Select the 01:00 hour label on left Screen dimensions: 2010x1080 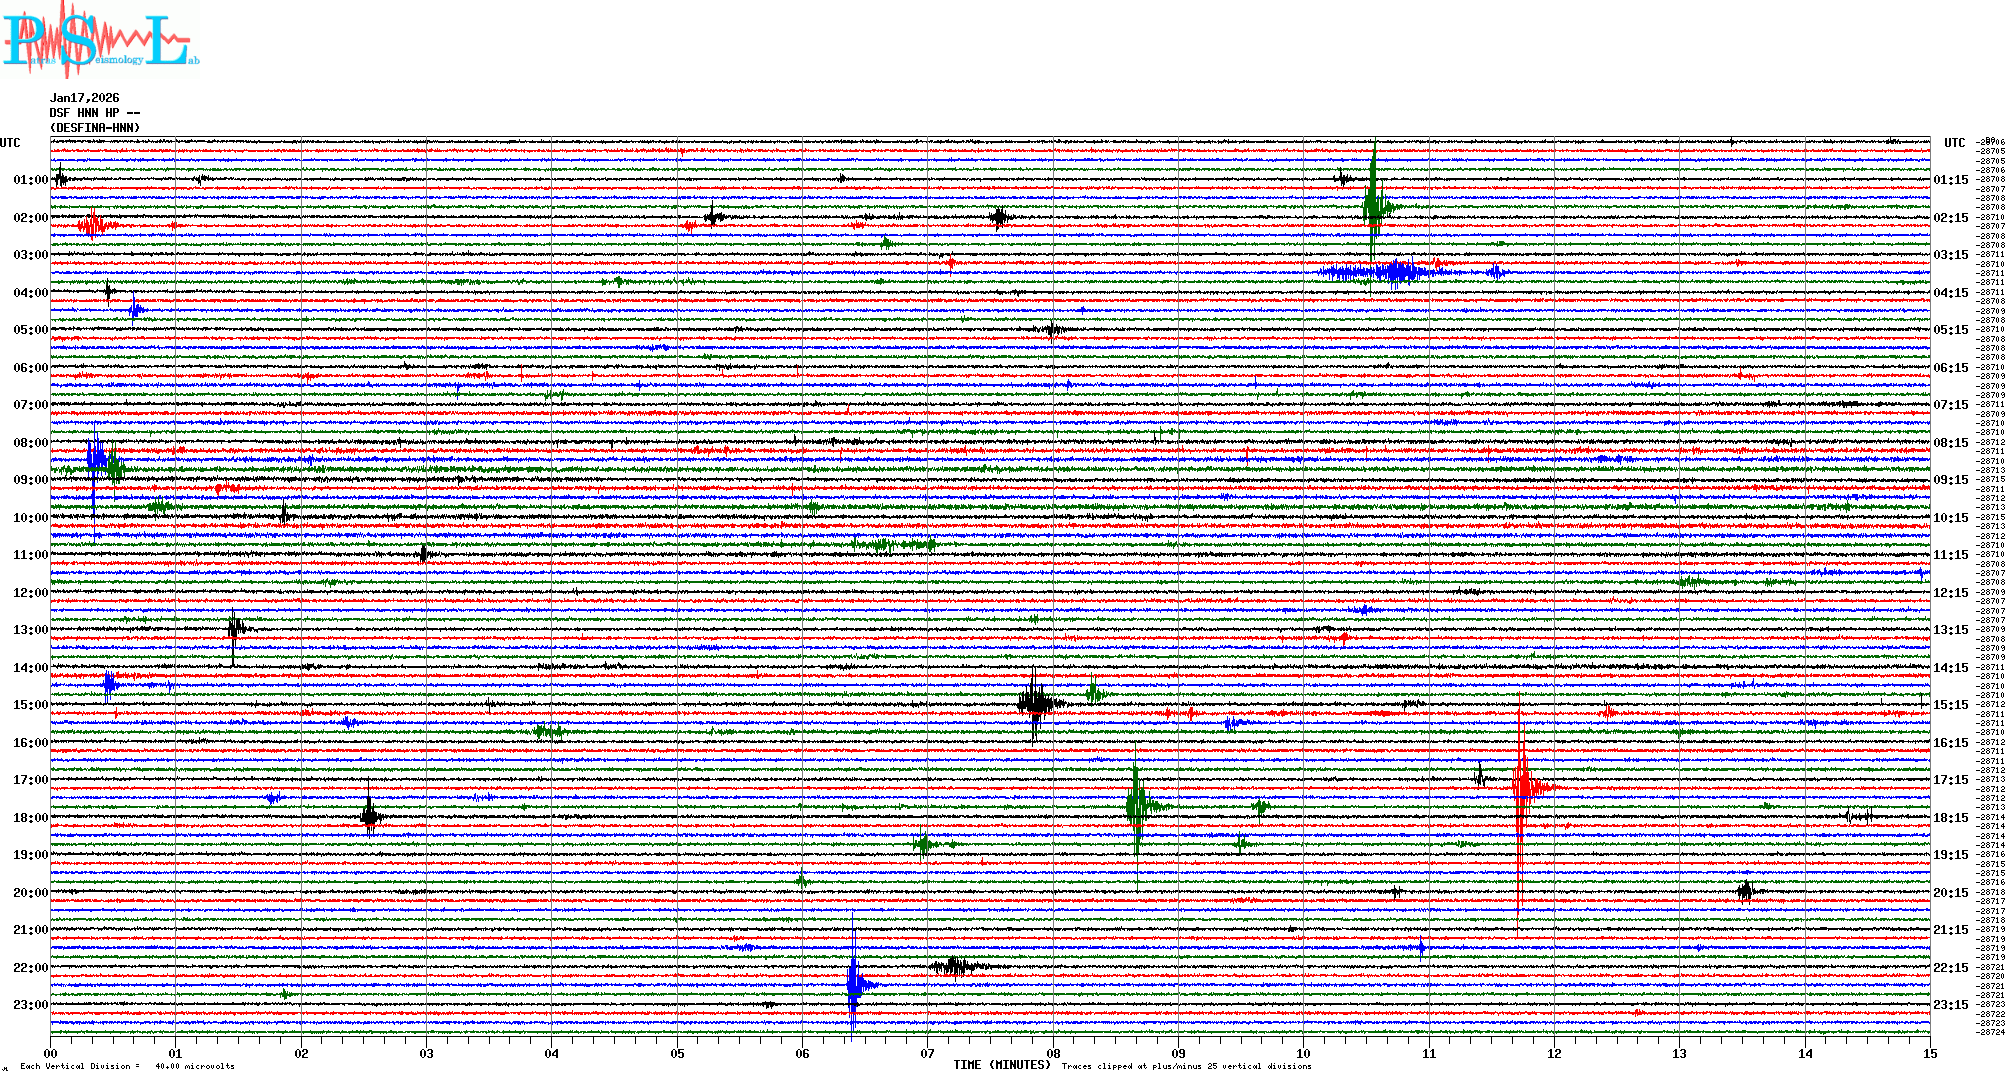pos(30,180)
